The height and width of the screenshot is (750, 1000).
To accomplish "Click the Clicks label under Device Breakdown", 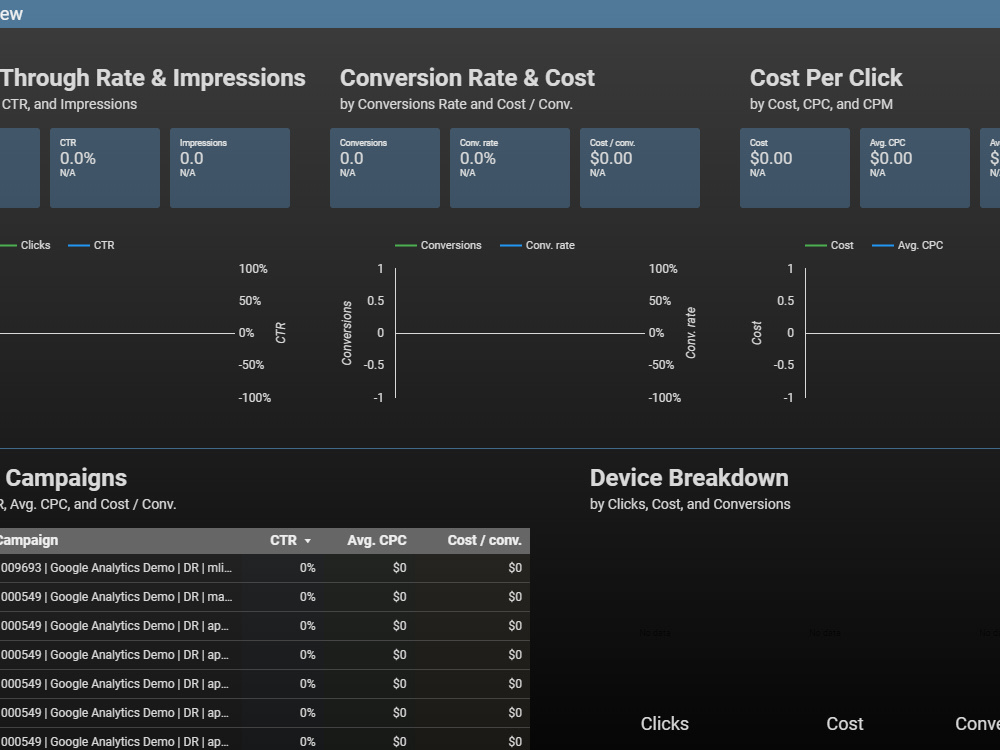I will pyautogui.click(x=665, y=723).
